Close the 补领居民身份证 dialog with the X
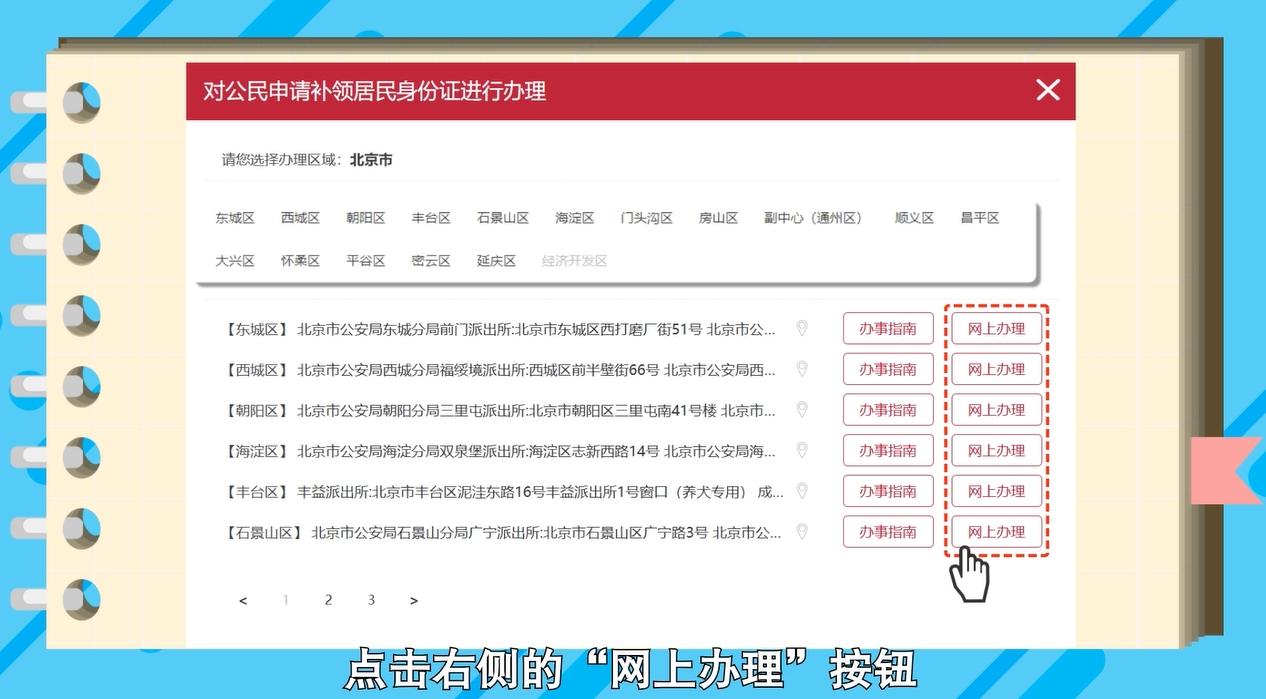The image size is (1266, 699). tap(1048, 90)
